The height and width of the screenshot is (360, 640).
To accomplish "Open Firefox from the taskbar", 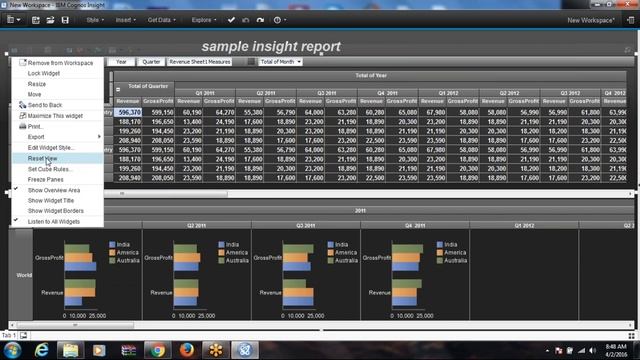I will (x=187, y=351).
